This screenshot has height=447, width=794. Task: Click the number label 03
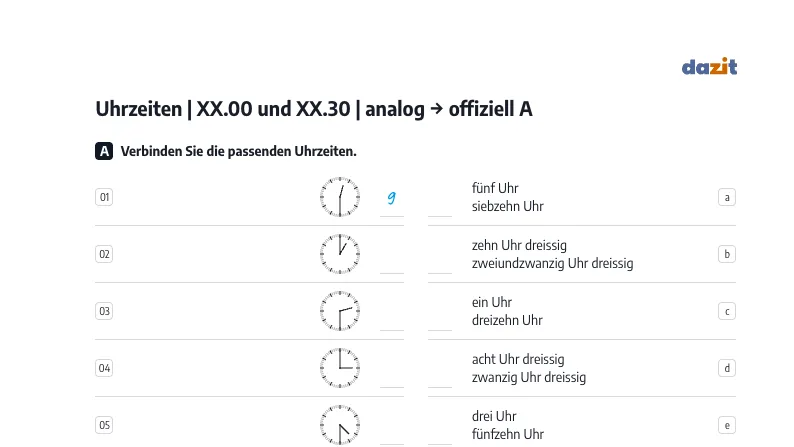[x=104, y=311]
